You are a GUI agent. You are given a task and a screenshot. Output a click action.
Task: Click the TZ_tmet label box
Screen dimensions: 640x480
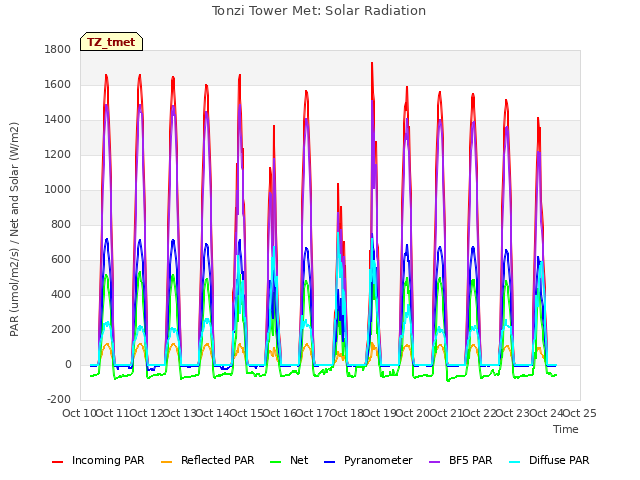point(111,42)
